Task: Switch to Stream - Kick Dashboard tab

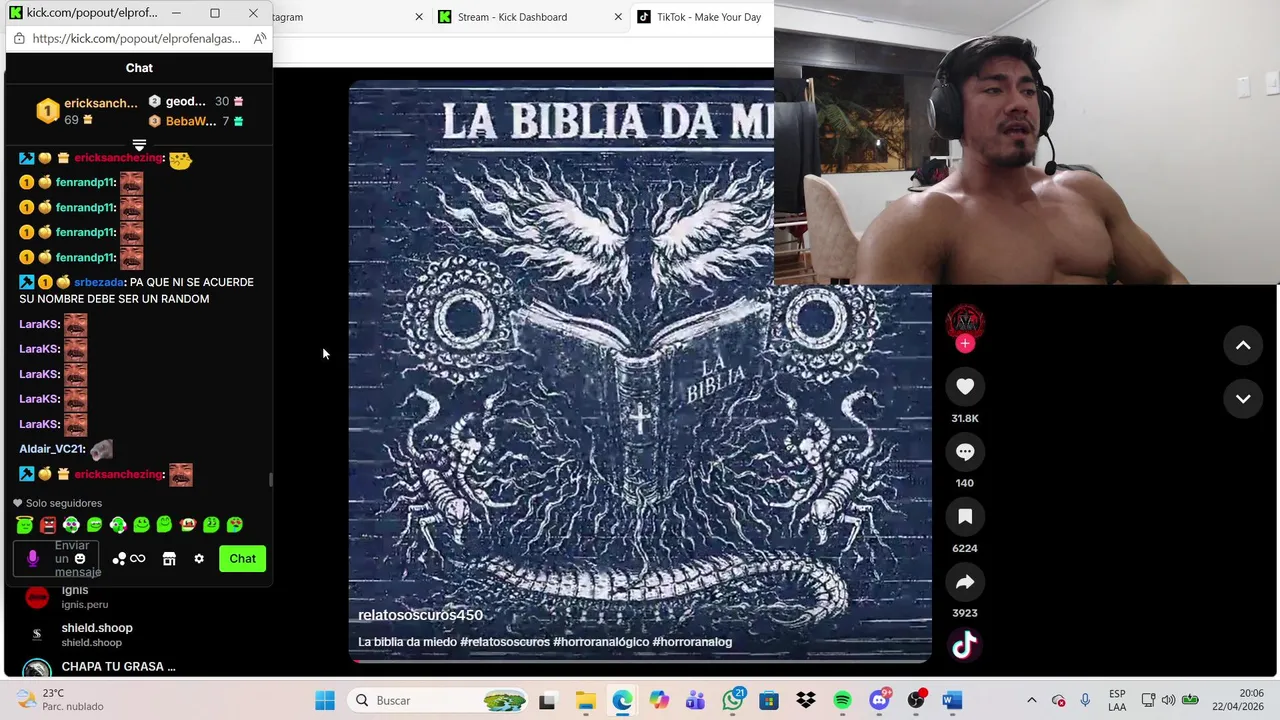Action: [x=512, y=17]
